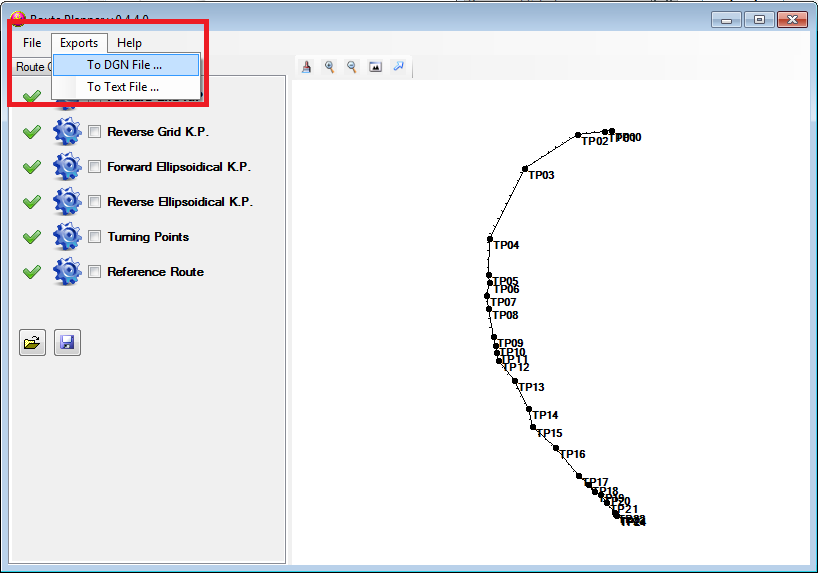Click the TP07 label on the route
This screenshot has width=818, height=573.
[x=503, y=302]
